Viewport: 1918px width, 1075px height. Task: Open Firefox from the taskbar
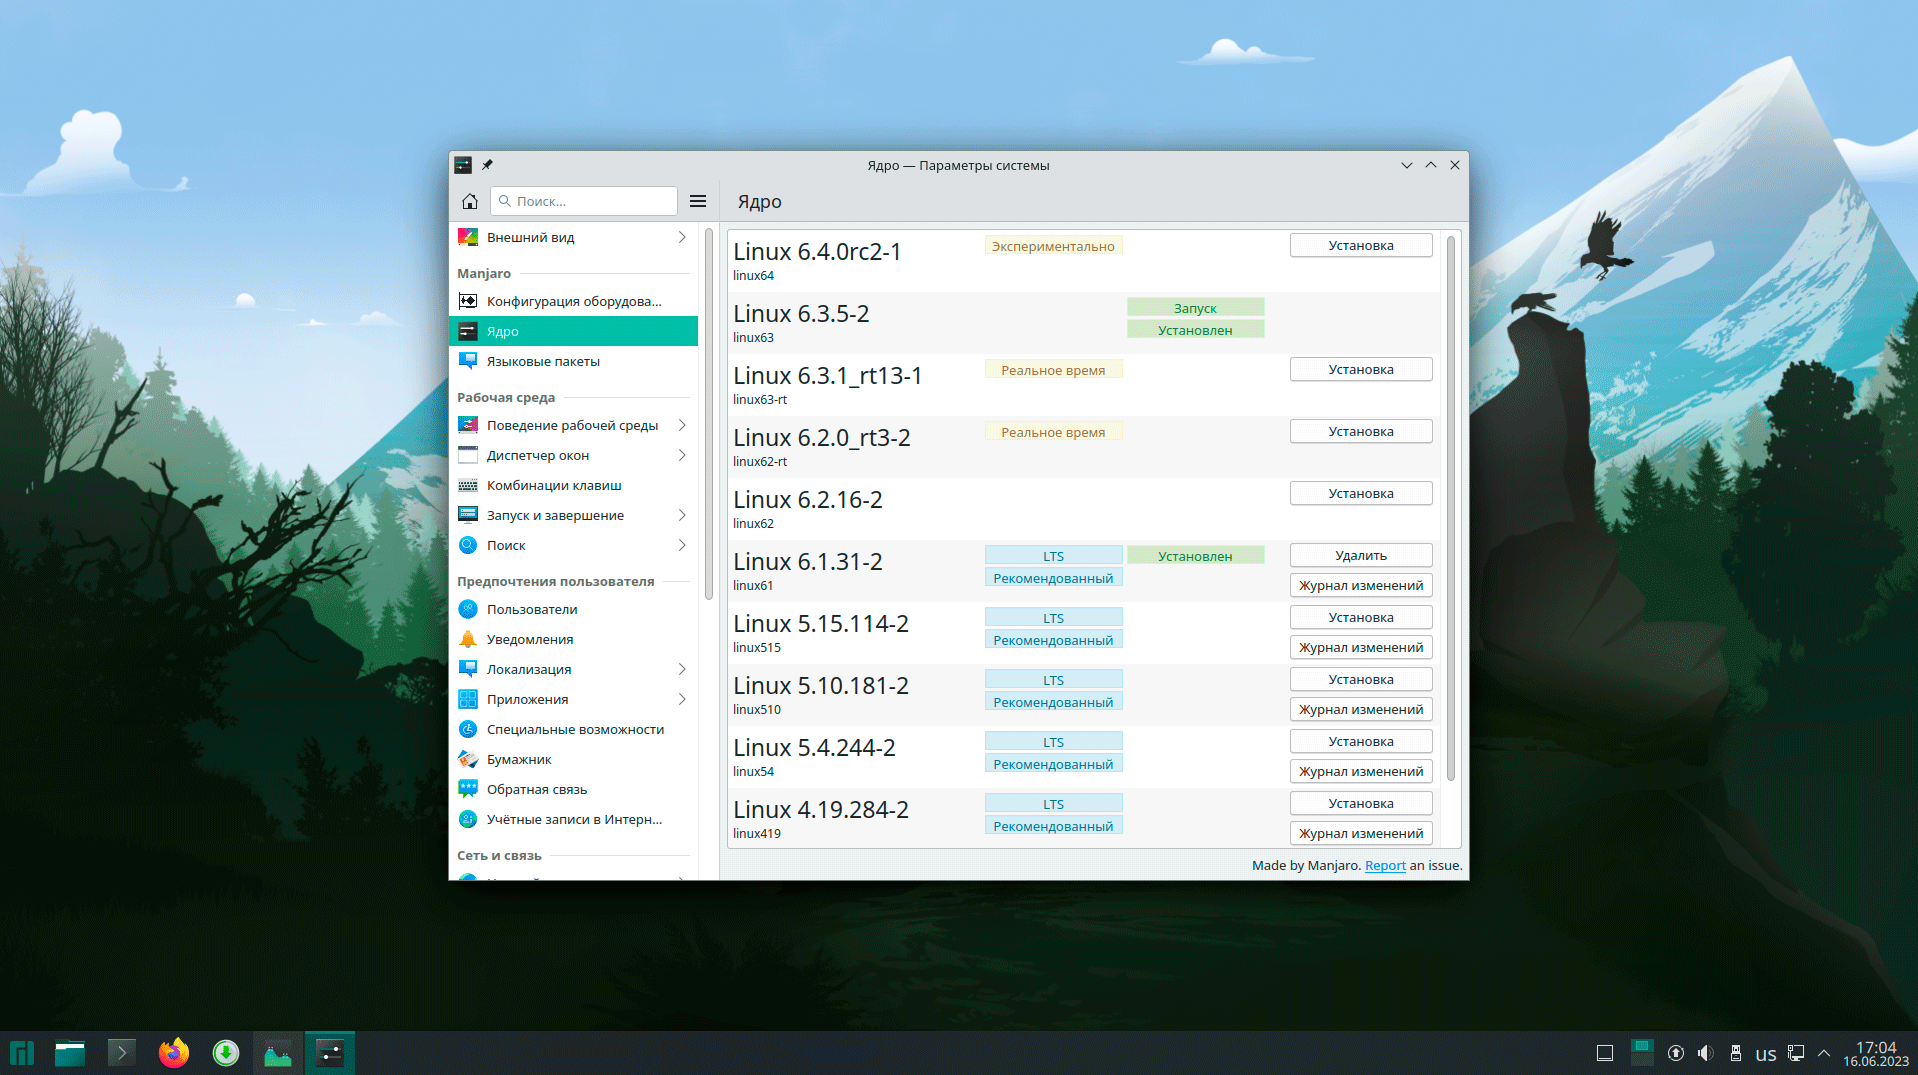click(x=173, y=1053)
